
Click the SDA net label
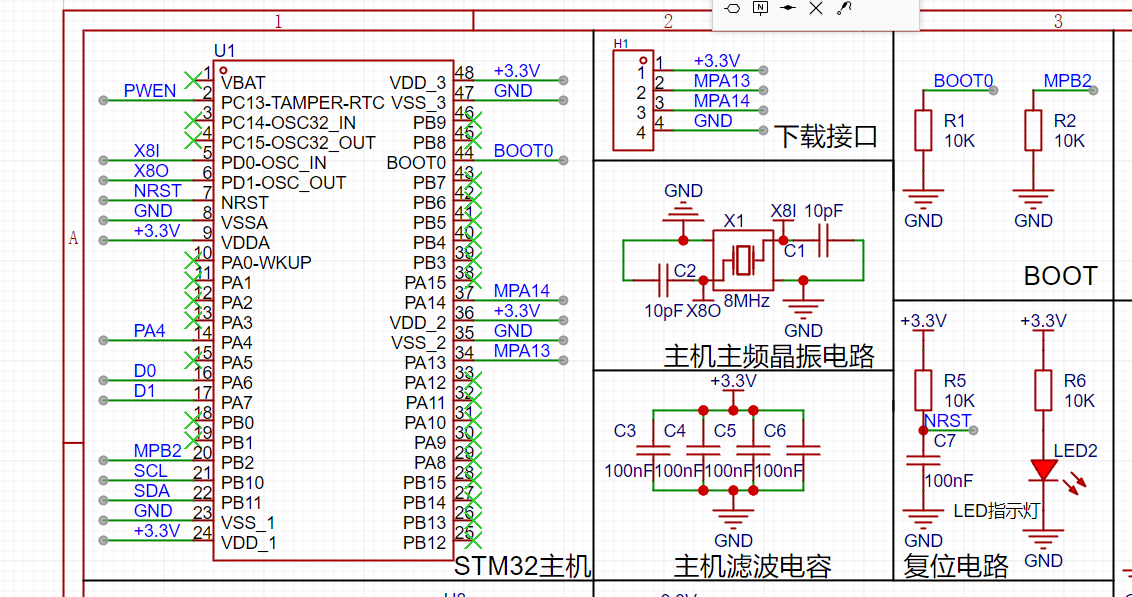152,491
